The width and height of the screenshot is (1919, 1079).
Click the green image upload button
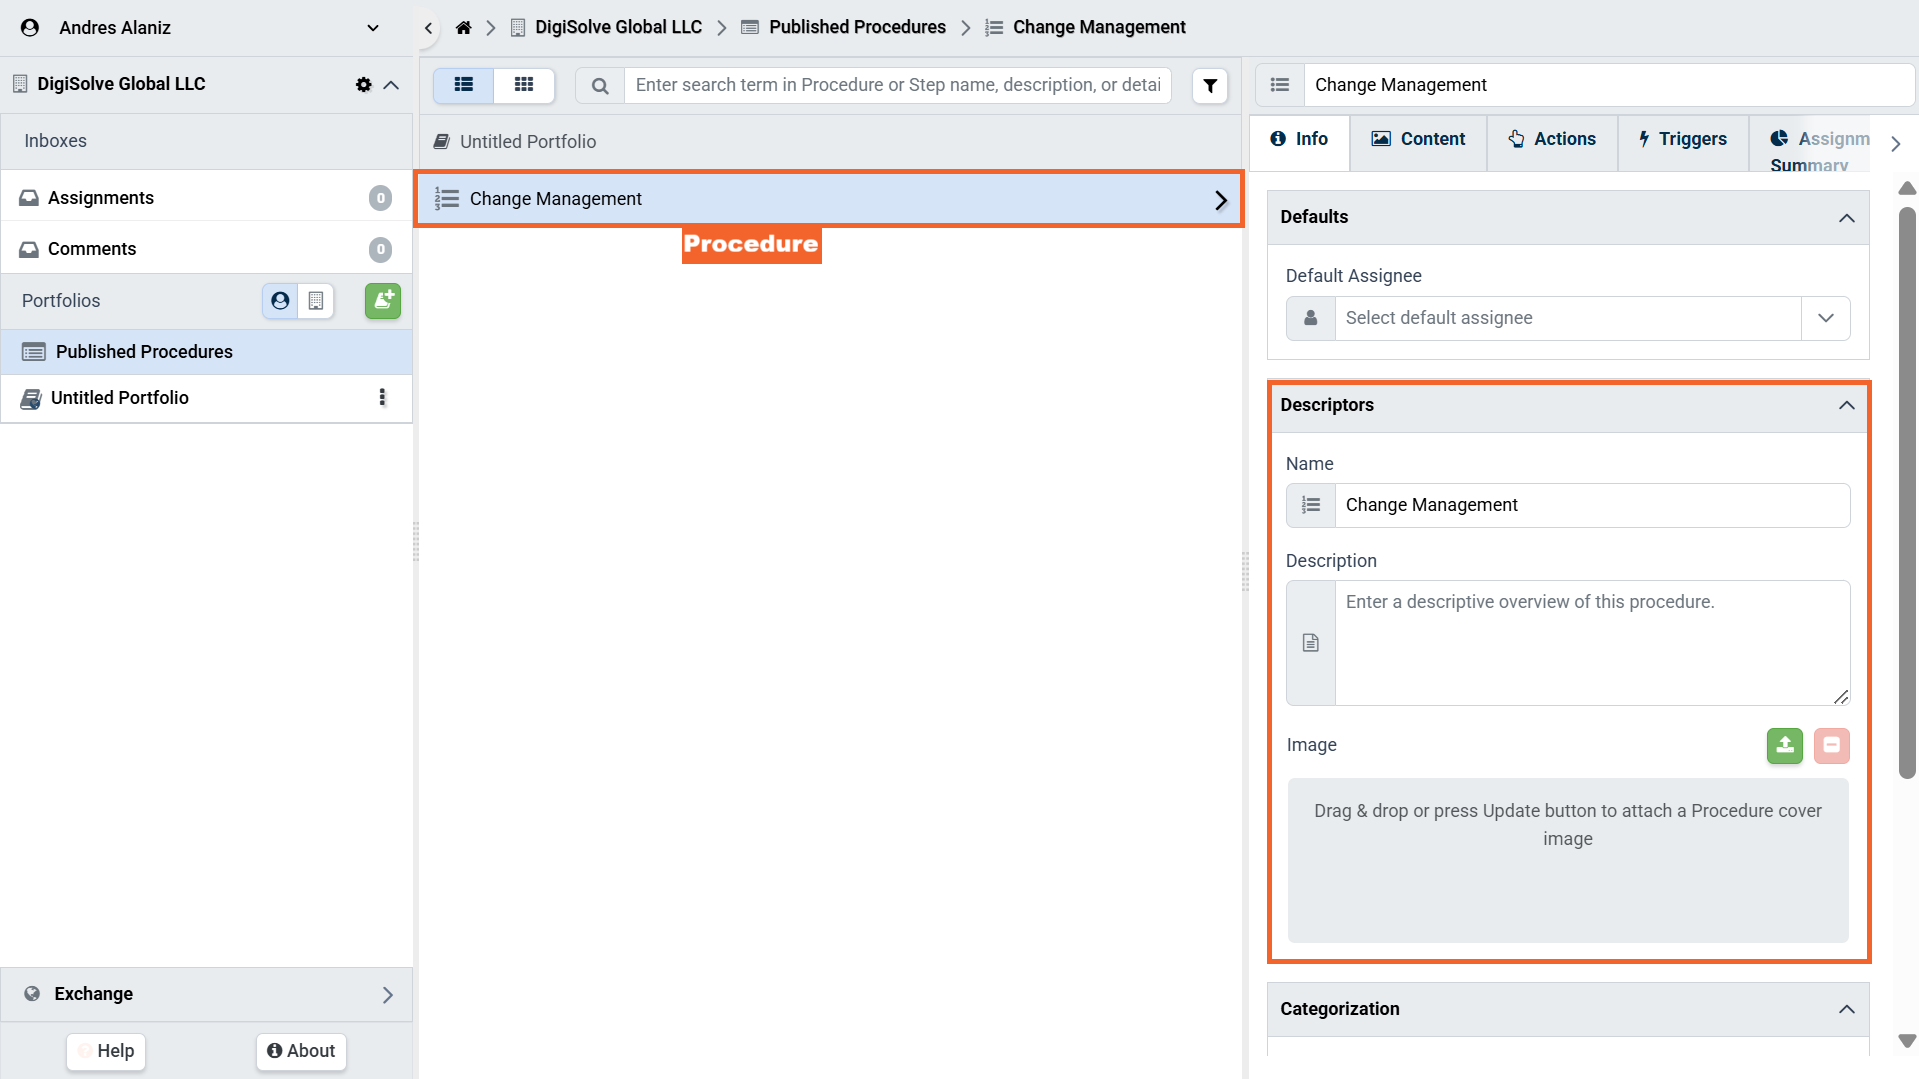click(1784, 746)
